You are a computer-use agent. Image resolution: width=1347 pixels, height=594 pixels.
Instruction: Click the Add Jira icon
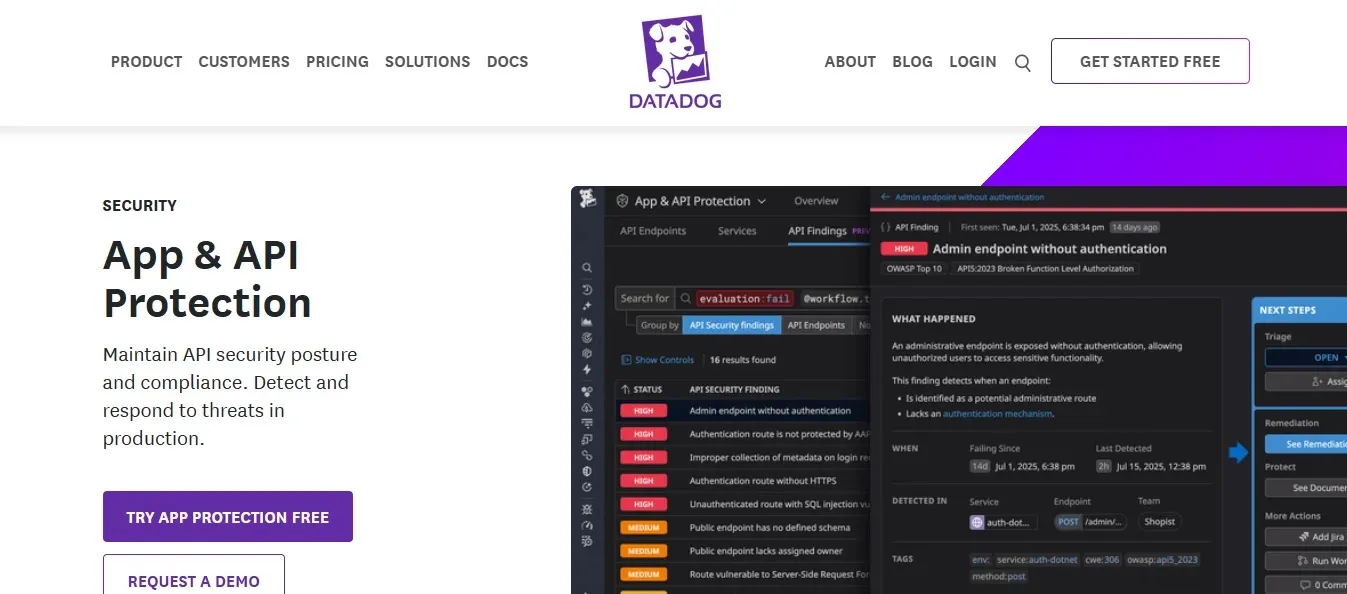click(x=1304, y=537)
